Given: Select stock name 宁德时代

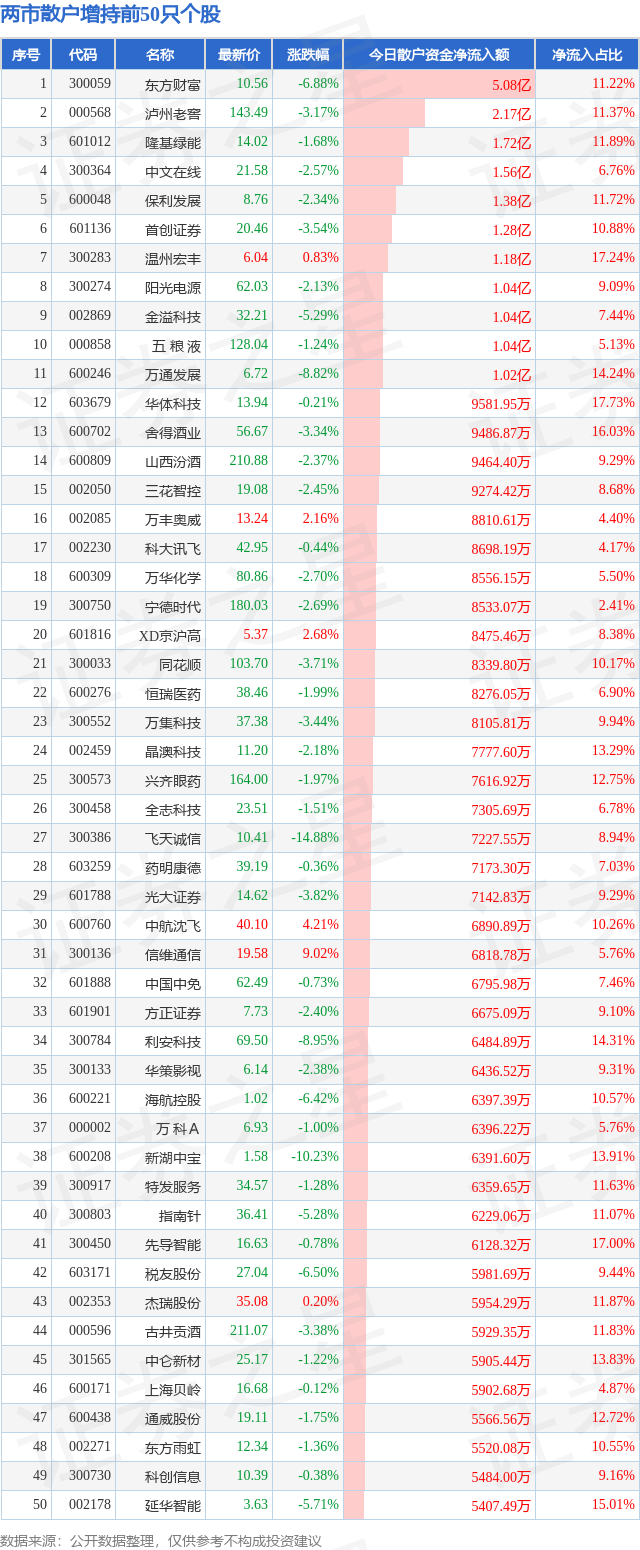Looking at the screenshot, I should coord(173,606).
